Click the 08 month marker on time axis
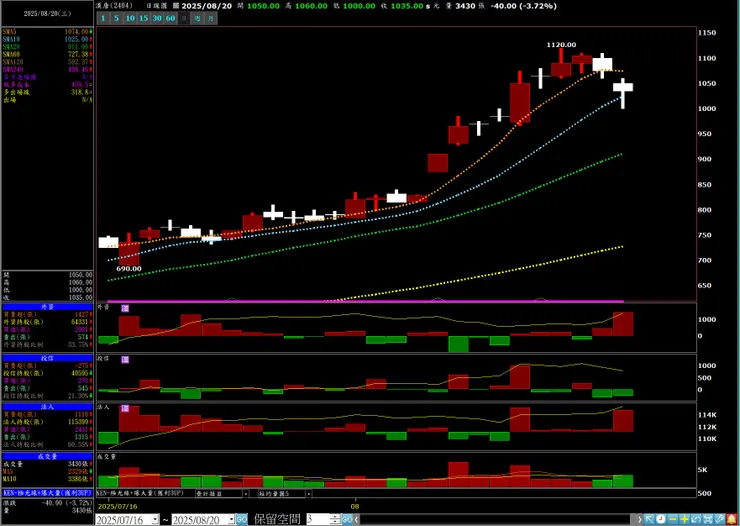Screen dimensions: 740x526 point(355,506)
